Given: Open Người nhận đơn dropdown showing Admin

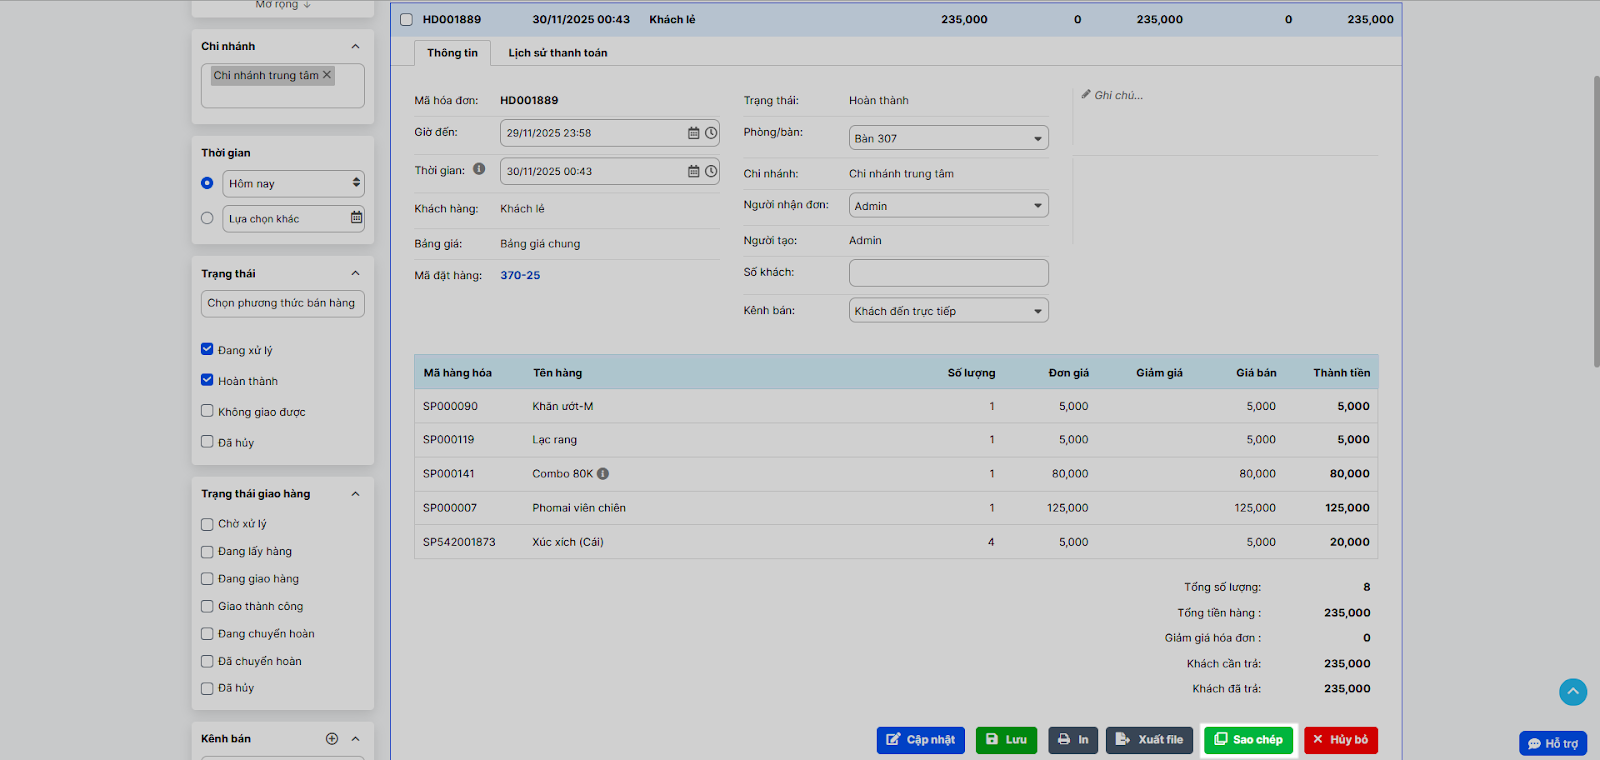Looking at the screenshot, I should (x=948, y=205).
